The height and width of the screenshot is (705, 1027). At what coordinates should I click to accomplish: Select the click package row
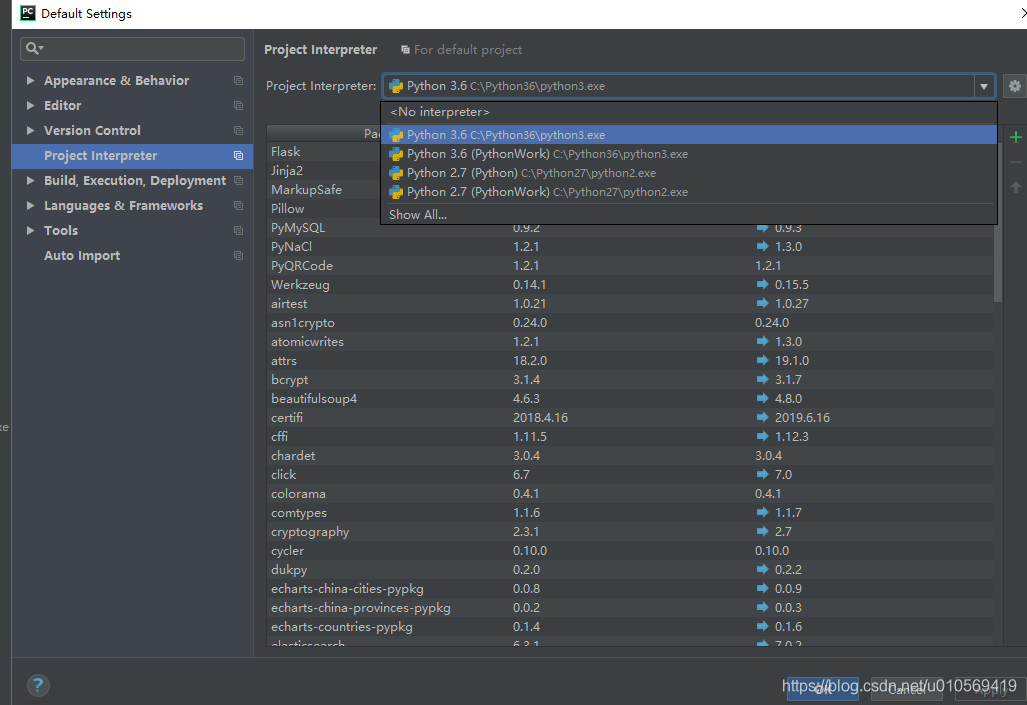coord(630,474)
